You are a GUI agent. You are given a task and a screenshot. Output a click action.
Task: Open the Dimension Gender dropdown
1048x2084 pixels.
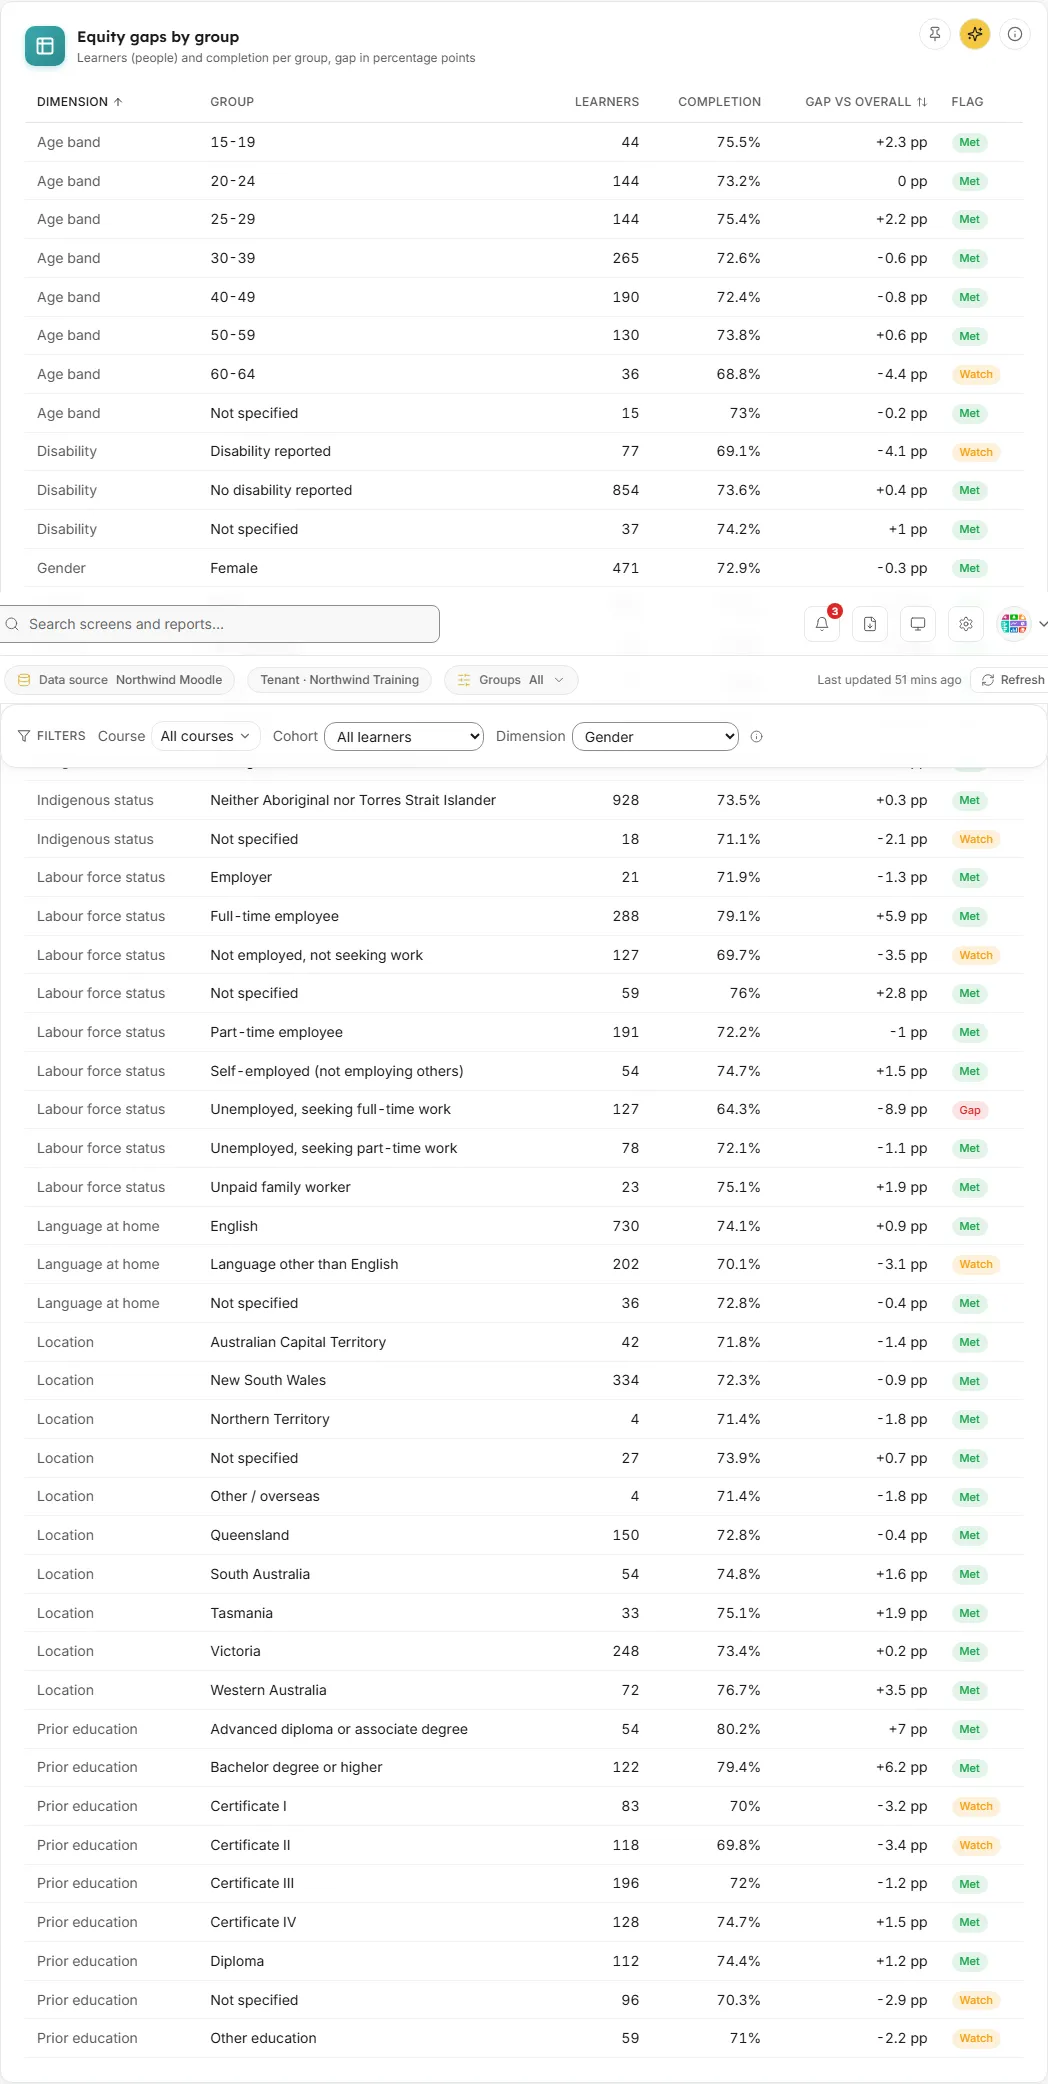tap(656, 737)
